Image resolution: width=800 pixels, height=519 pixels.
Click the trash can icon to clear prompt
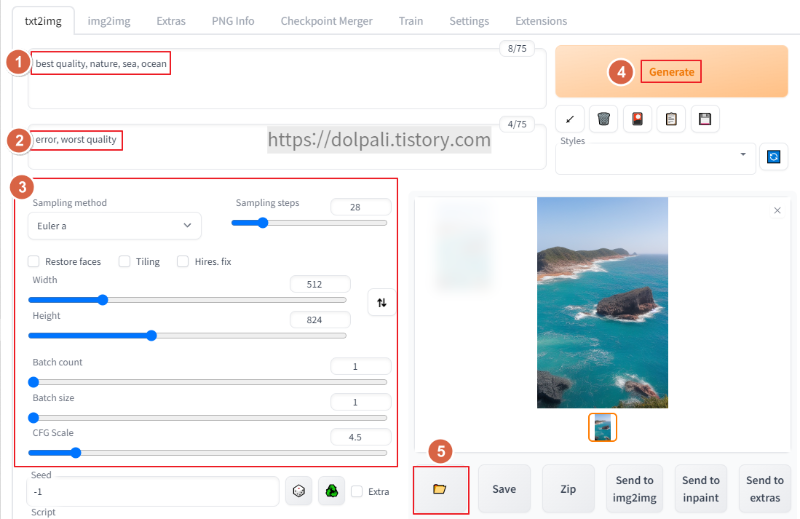[603, 119]
